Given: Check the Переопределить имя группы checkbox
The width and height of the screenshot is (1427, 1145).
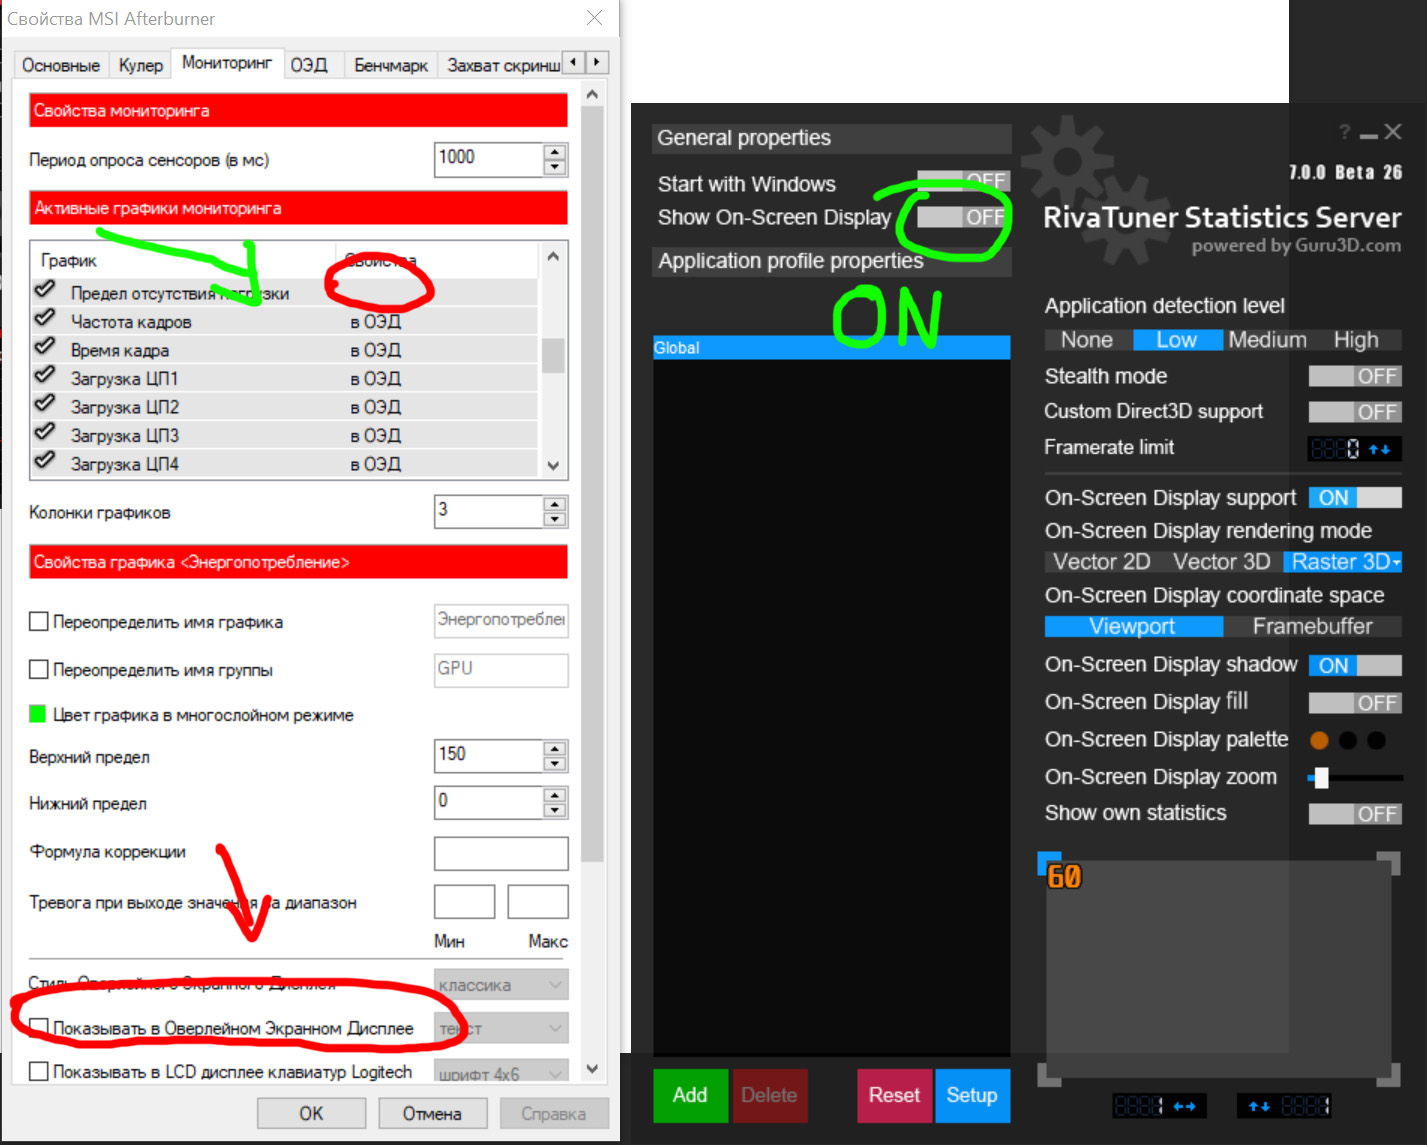Looking at the screenshot, I should tap(39, 670).
